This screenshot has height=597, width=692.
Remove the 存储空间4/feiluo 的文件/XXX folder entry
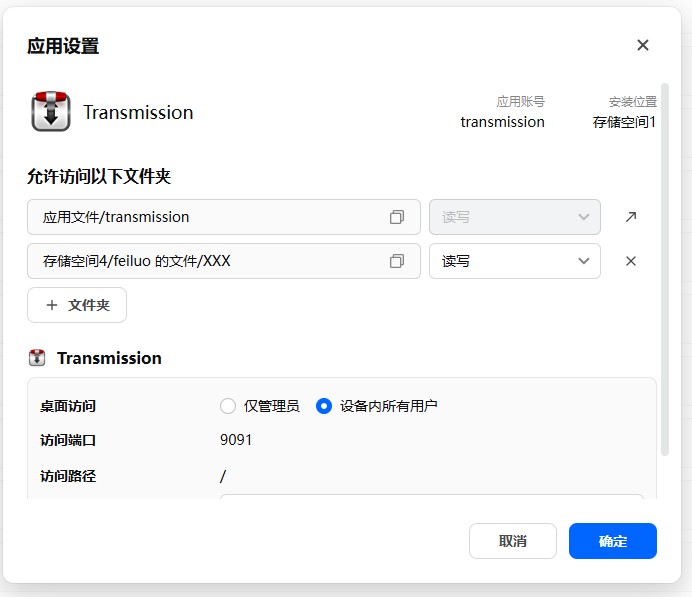(x=631, y=261)
